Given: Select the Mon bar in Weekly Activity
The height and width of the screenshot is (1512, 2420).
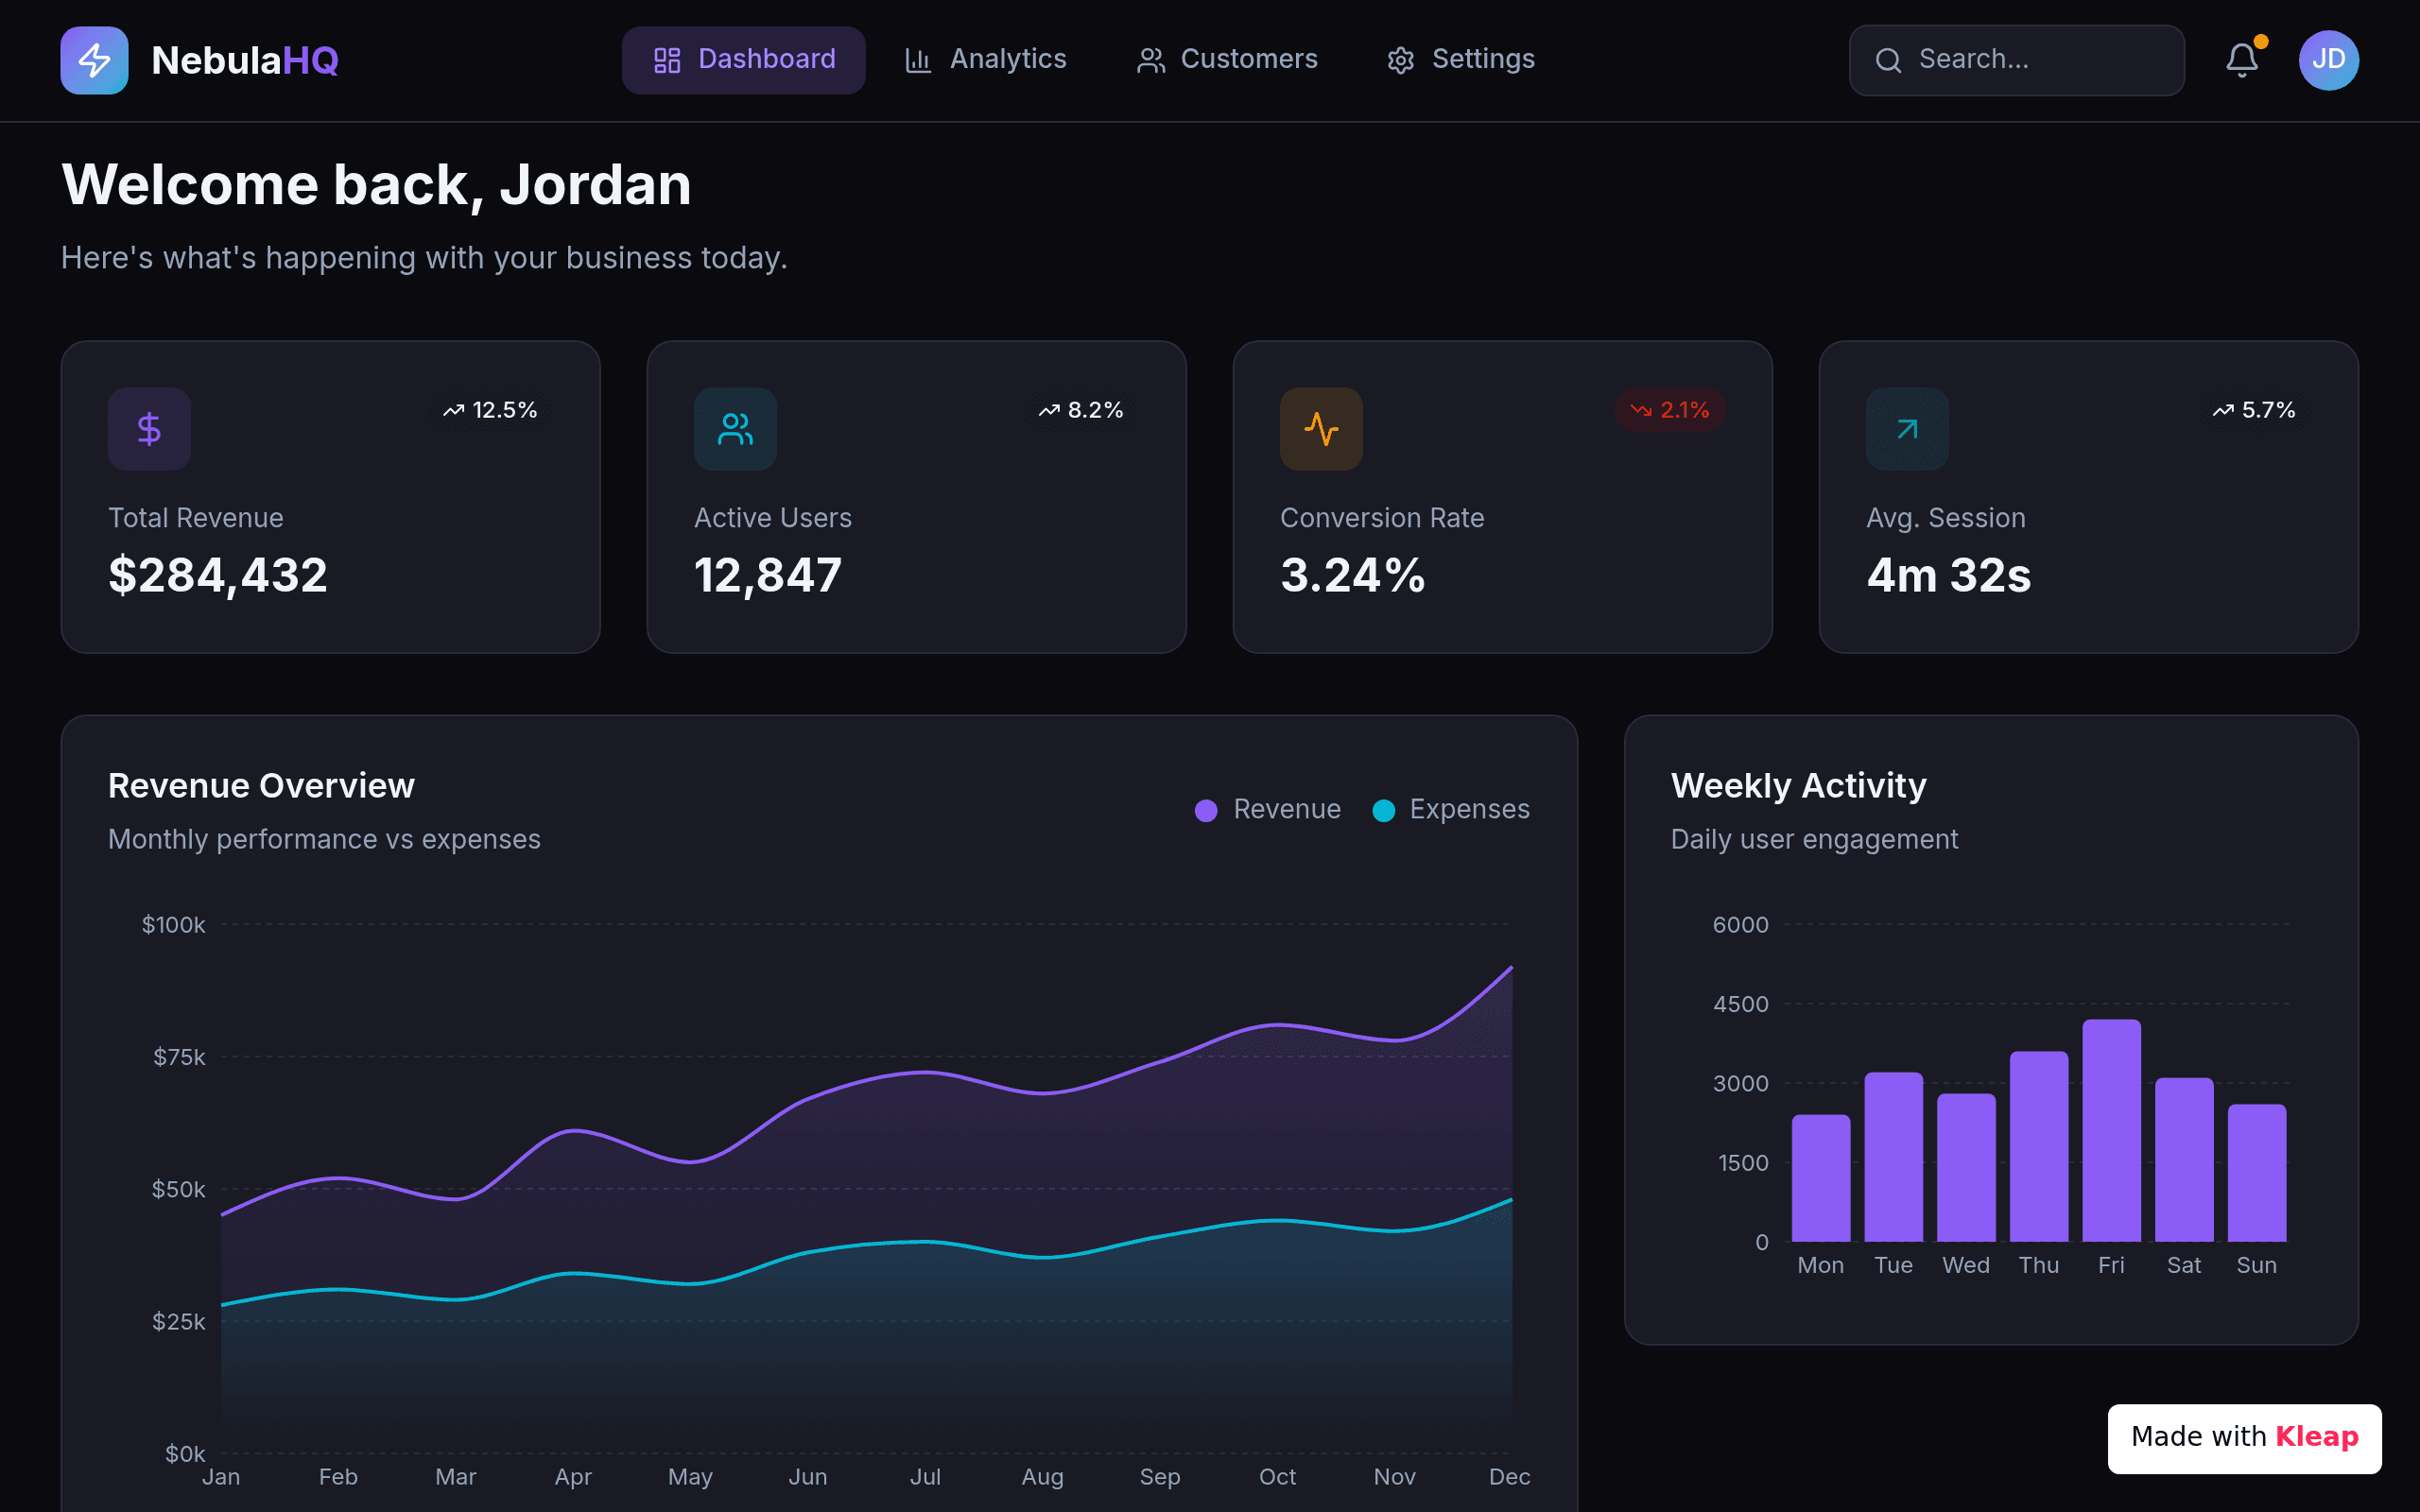Looking at the screenshot, I should click(1821, 1178).
